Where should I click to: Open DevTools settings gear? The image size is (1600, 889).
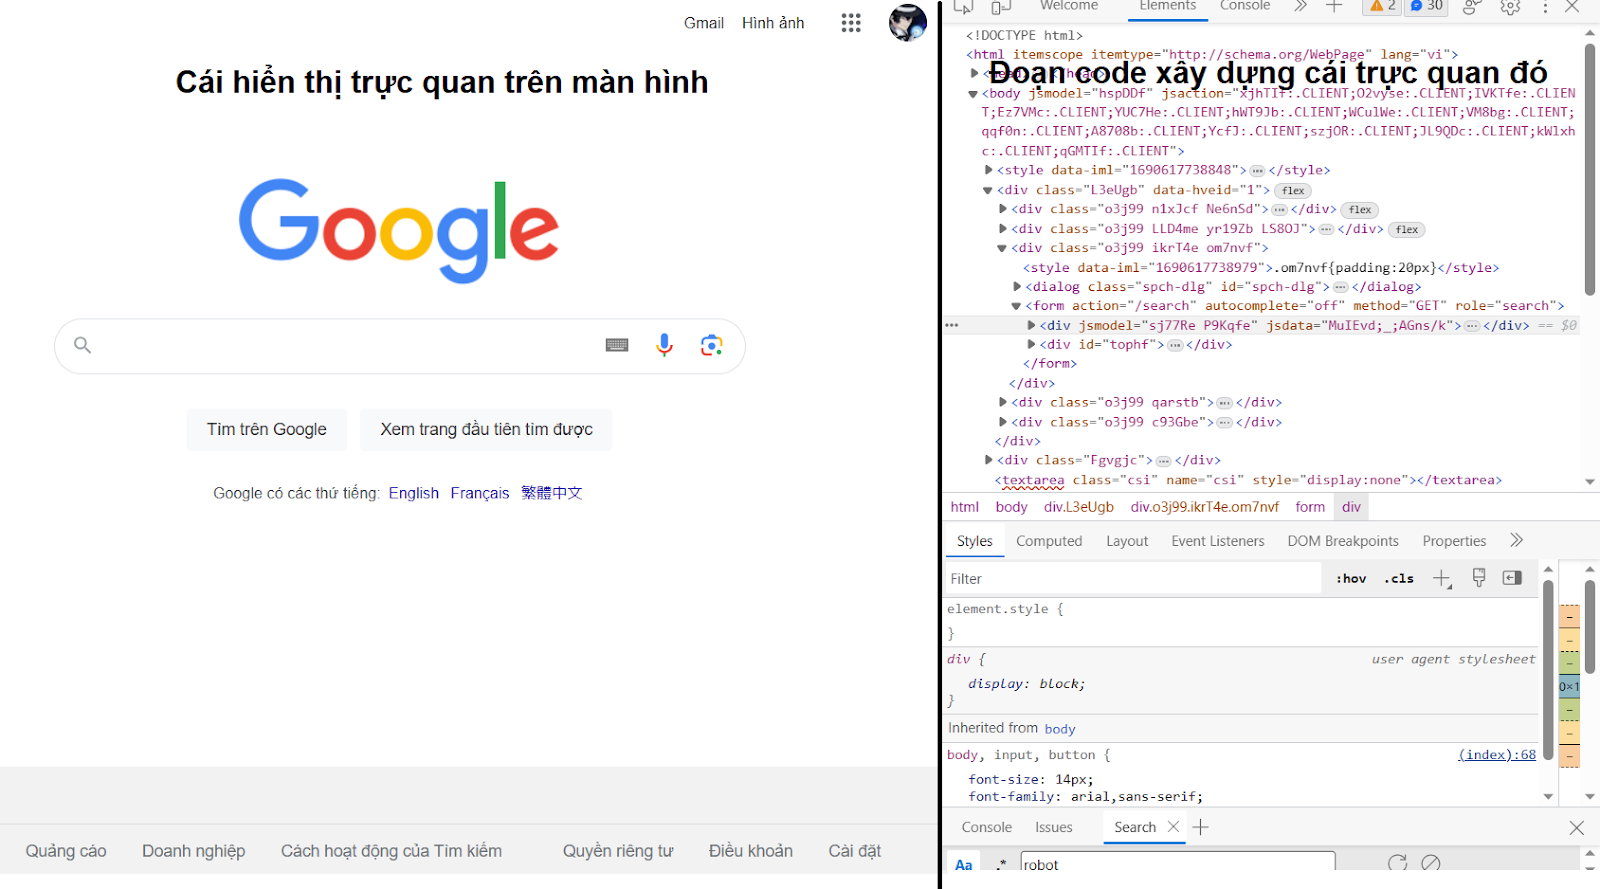pyautogui.click(x=1510, y=7)
